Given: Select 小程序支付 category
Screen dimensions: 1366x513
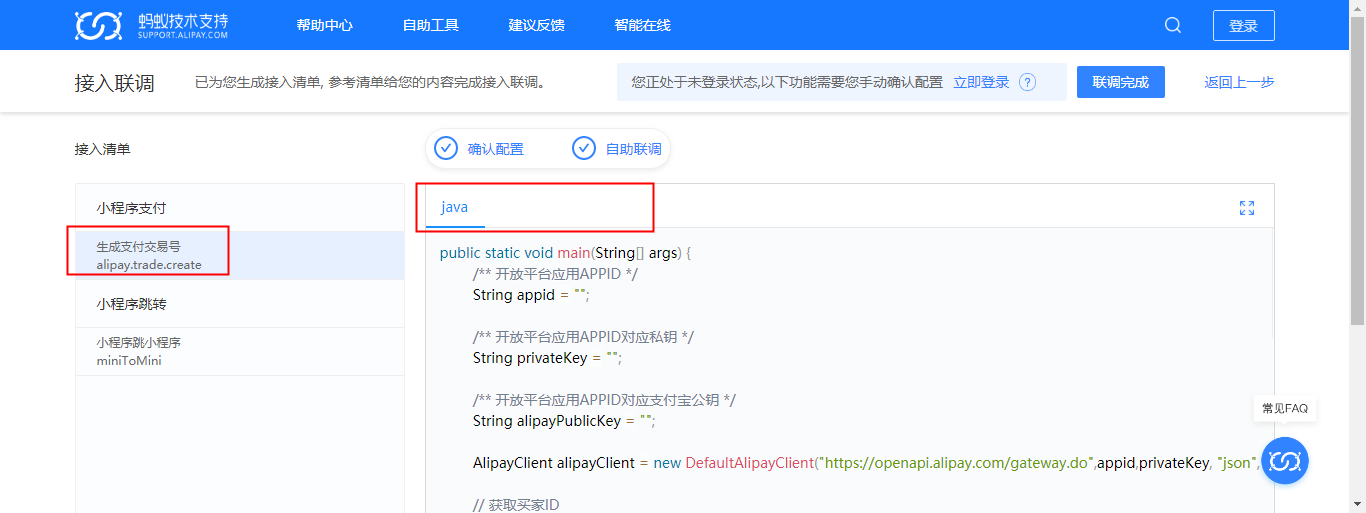Looking at the screenshot, I should coord(240,208).
